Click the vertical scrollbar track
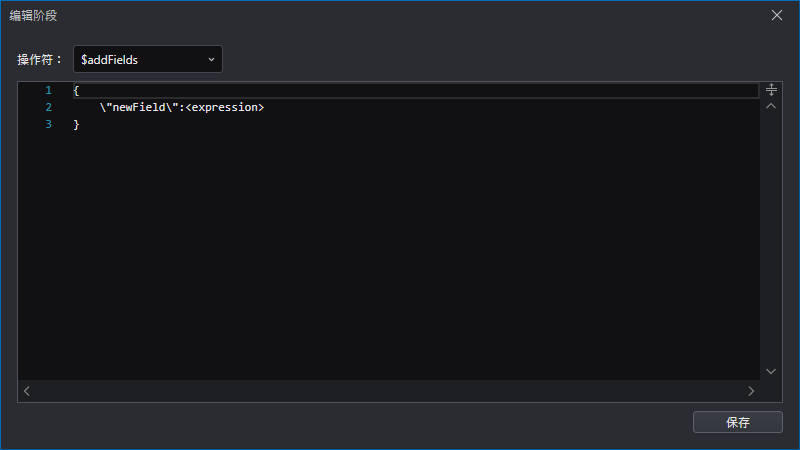Image resolution: width=800 pixels, height=450 pixels. [771, 239]
